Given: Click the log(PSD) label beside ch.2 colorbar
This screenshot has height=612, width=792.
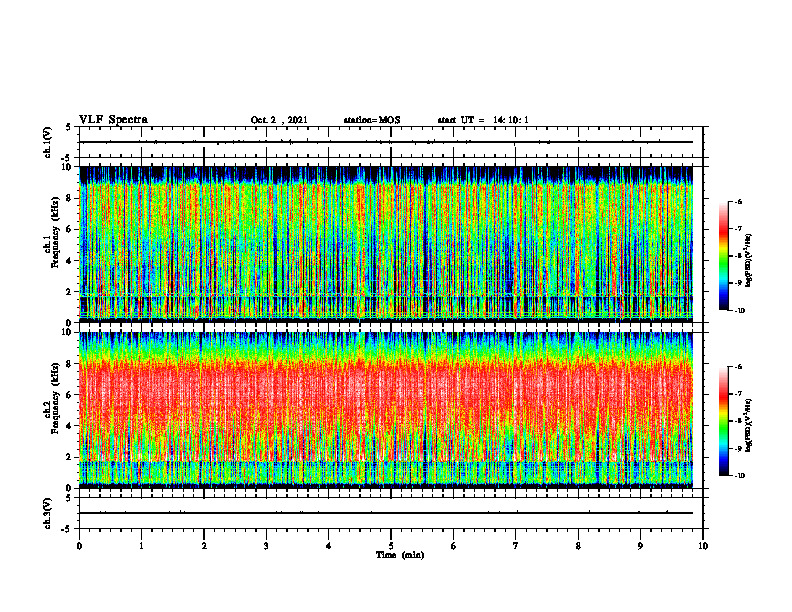Looking at the screenshot, I should click(x=749, y=425).
